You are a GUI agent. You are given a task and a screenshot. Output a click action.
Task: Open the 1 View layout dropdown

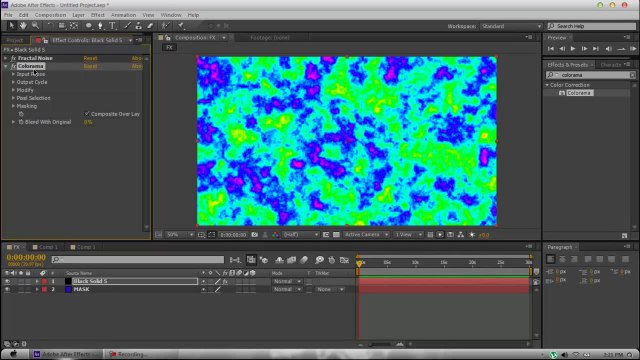(x=408, y=235)
